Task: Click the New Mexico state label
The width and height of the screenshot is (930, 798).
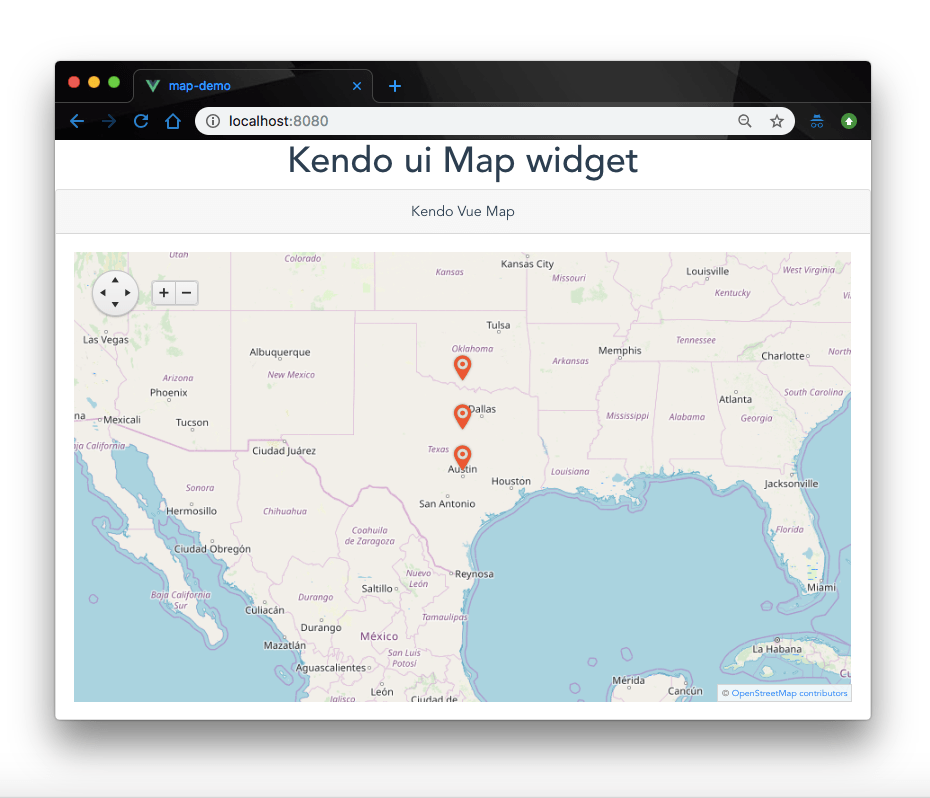Action: click(291, 375)
